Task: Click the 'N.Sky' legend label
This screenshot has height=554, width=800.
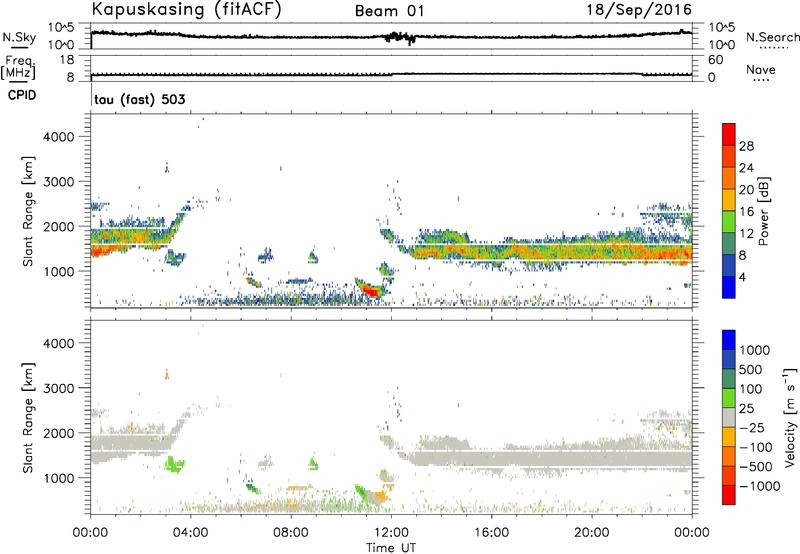Action: [x=19, y=37]
